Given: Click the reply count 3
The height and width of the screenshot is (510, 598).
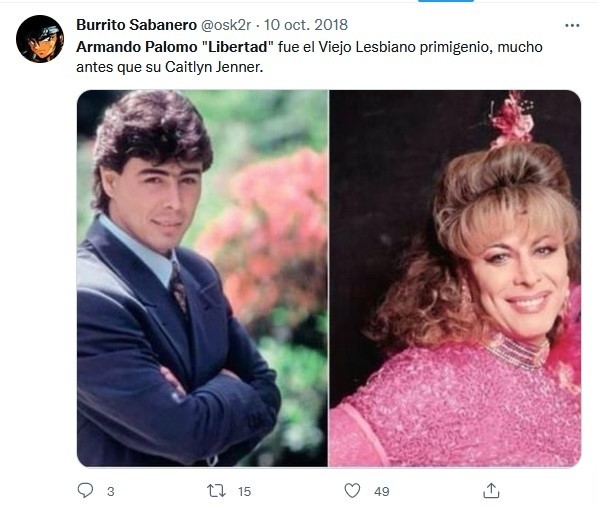Looking at the screenshot, I should click(x=111, y=491).
